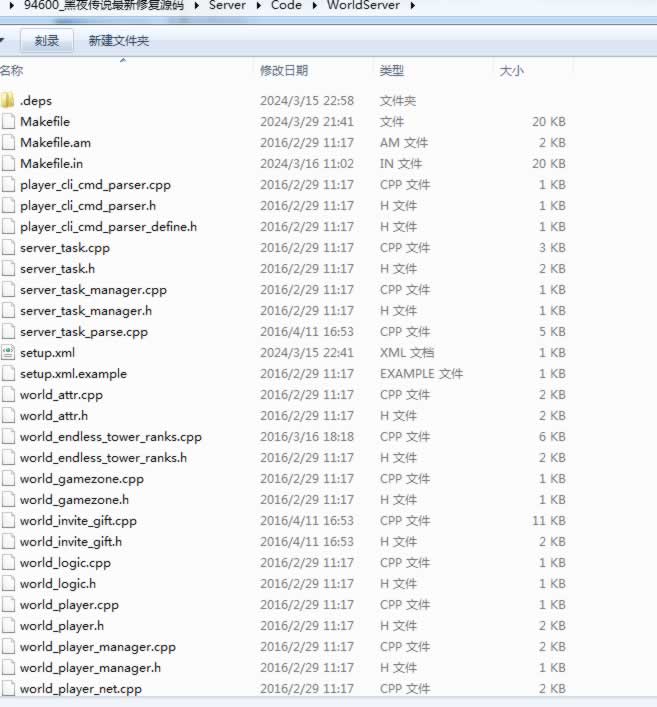Select icon of world_invite_gift.h
Image resolution: width=657 pixels, height=707 pixels.
(x=8, y=542)
